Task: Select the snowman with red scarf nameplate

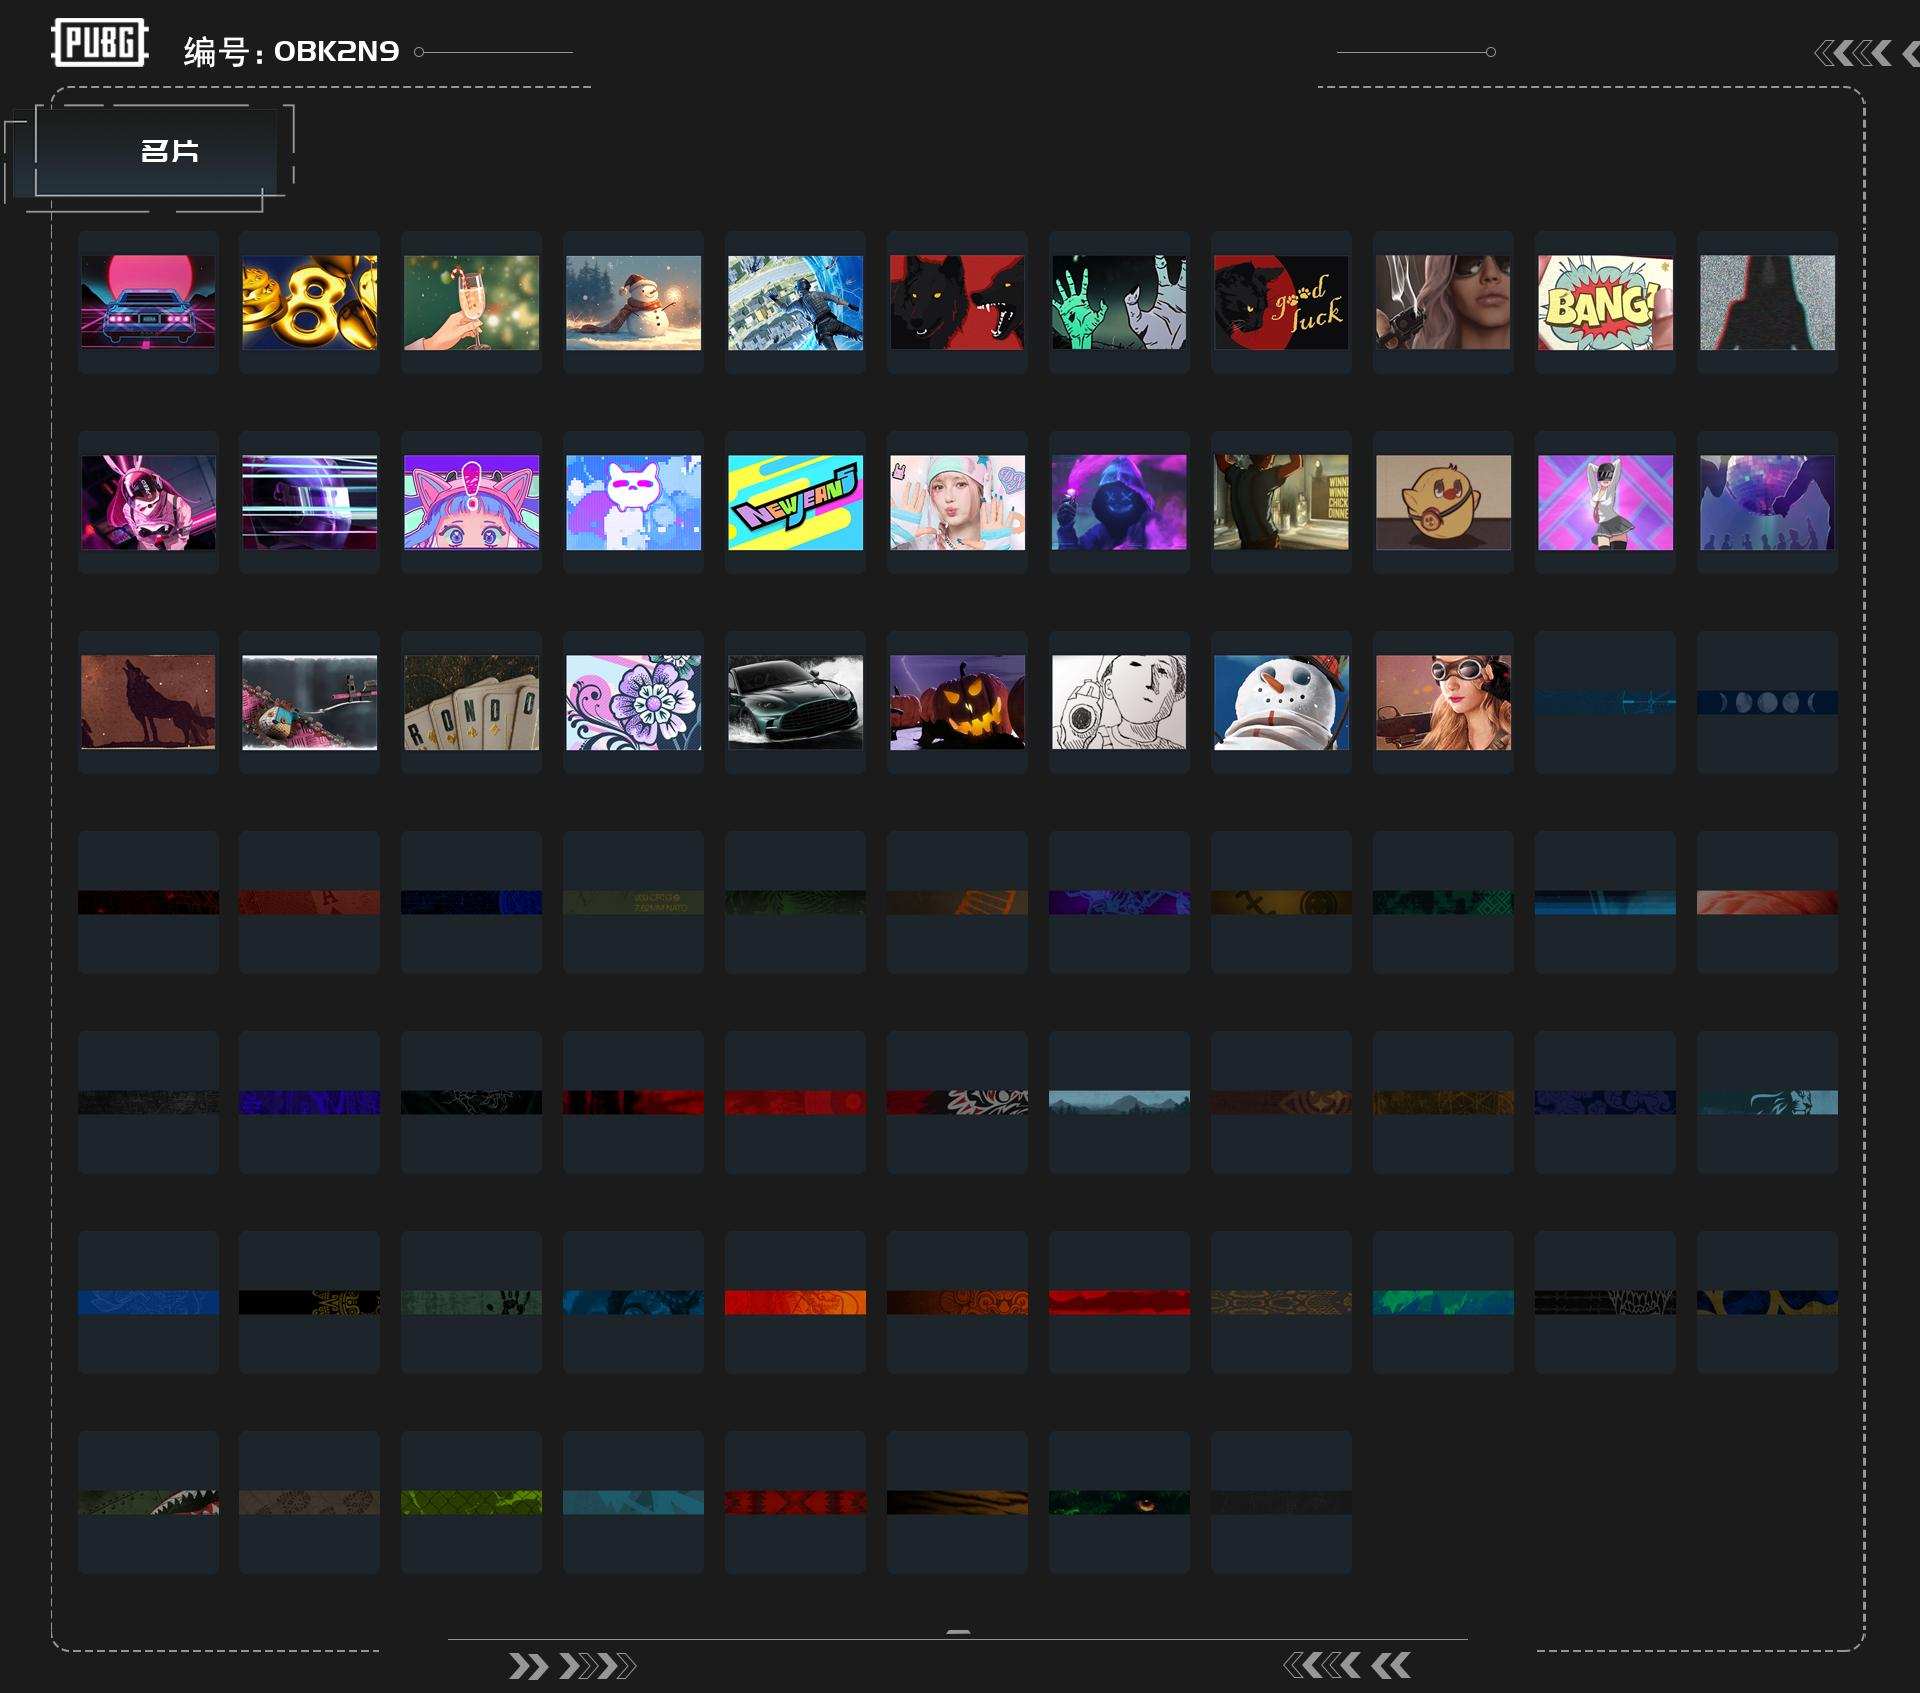Action: pyautogui.click(x=634, y=302)
